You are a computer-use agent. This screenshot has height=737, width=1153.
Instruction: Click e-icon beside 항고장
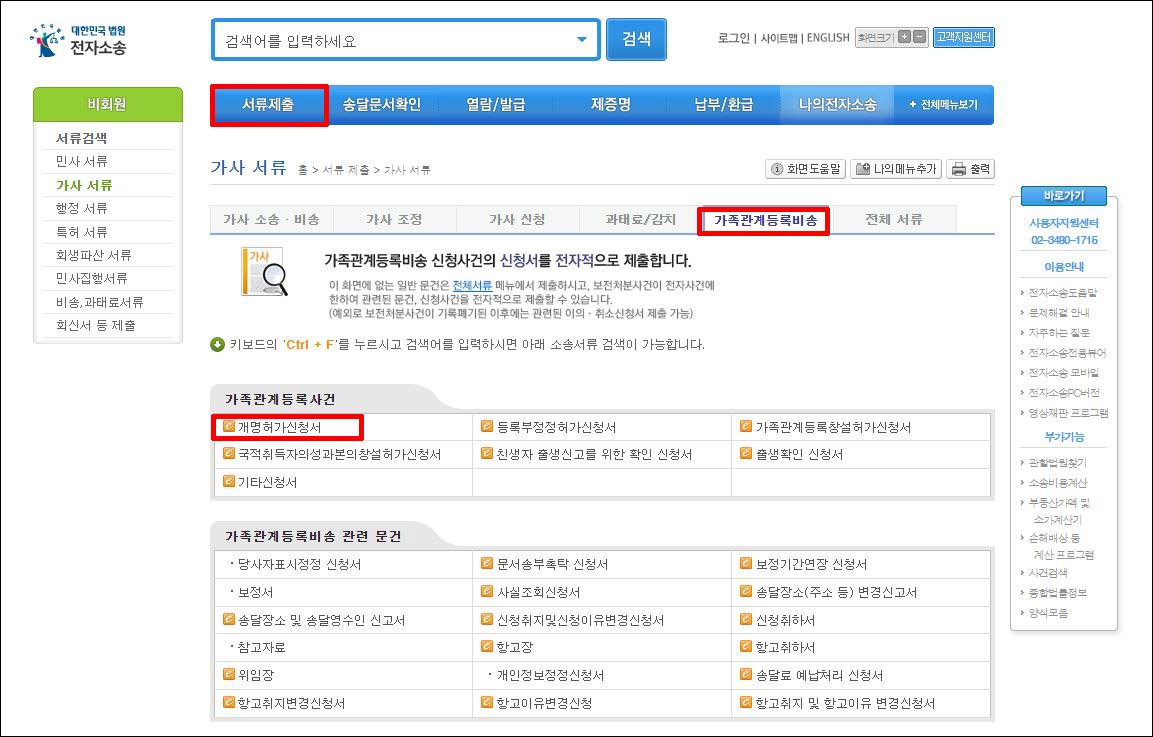487,647
